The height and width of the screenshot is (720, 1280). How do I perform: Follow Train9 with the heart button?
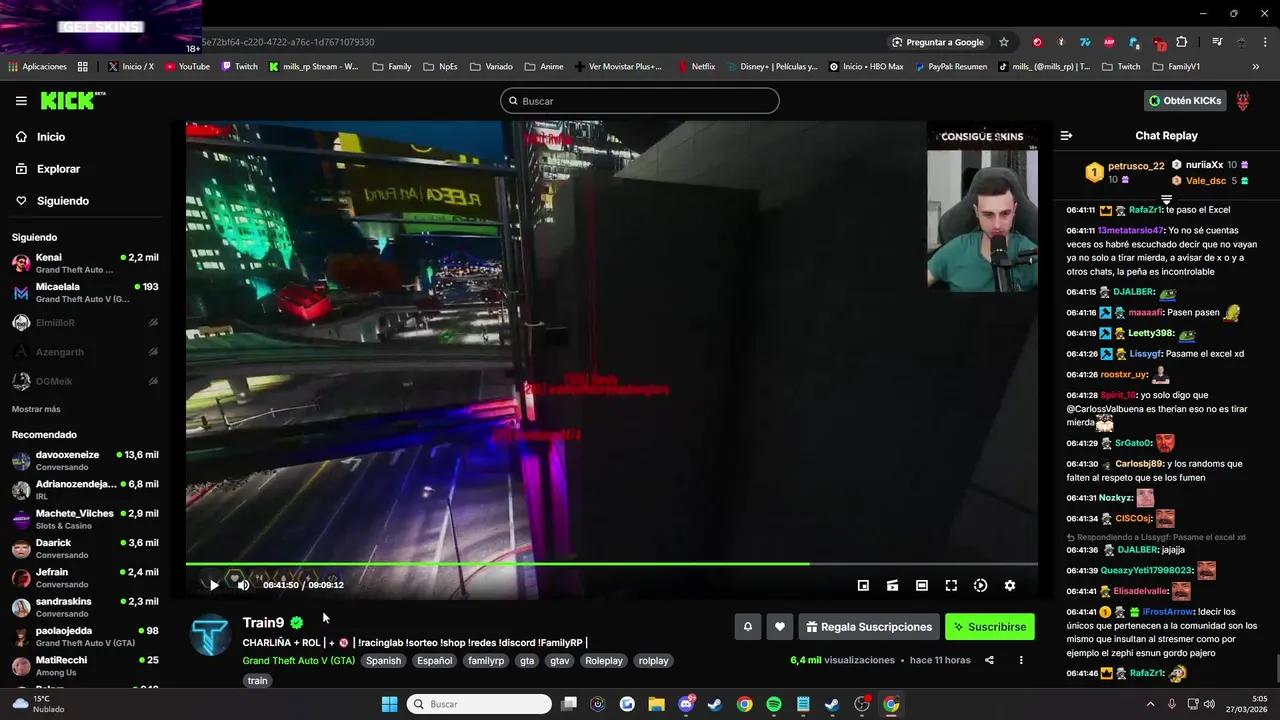780,627
